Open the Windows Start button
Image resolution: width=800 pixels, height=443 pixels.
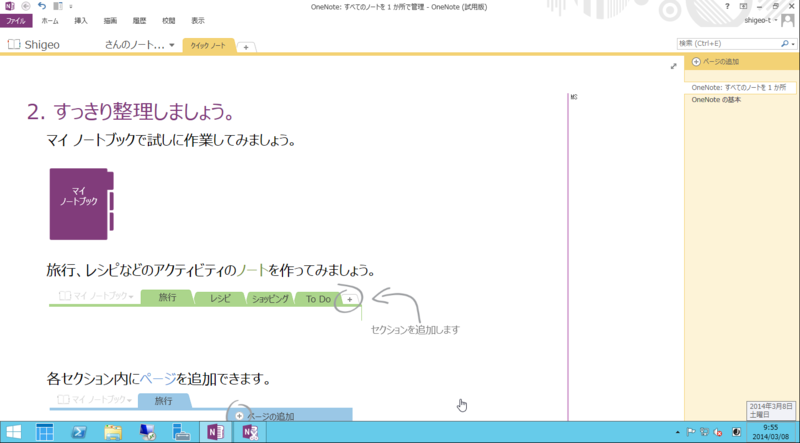(14, 432)
